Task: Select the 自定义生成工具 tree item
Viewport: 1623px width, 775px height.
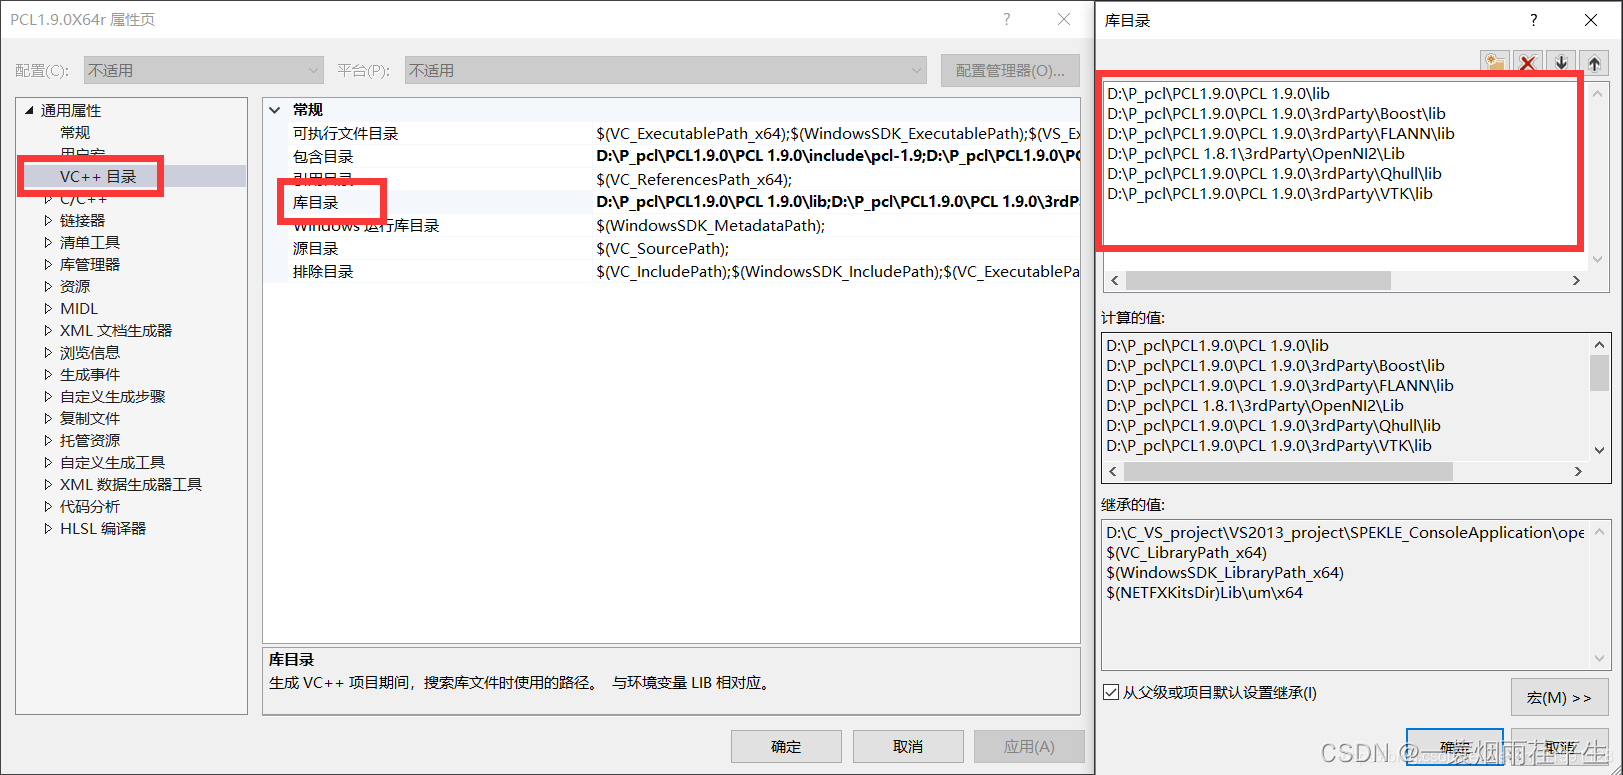Action: [x=113, y=462]
